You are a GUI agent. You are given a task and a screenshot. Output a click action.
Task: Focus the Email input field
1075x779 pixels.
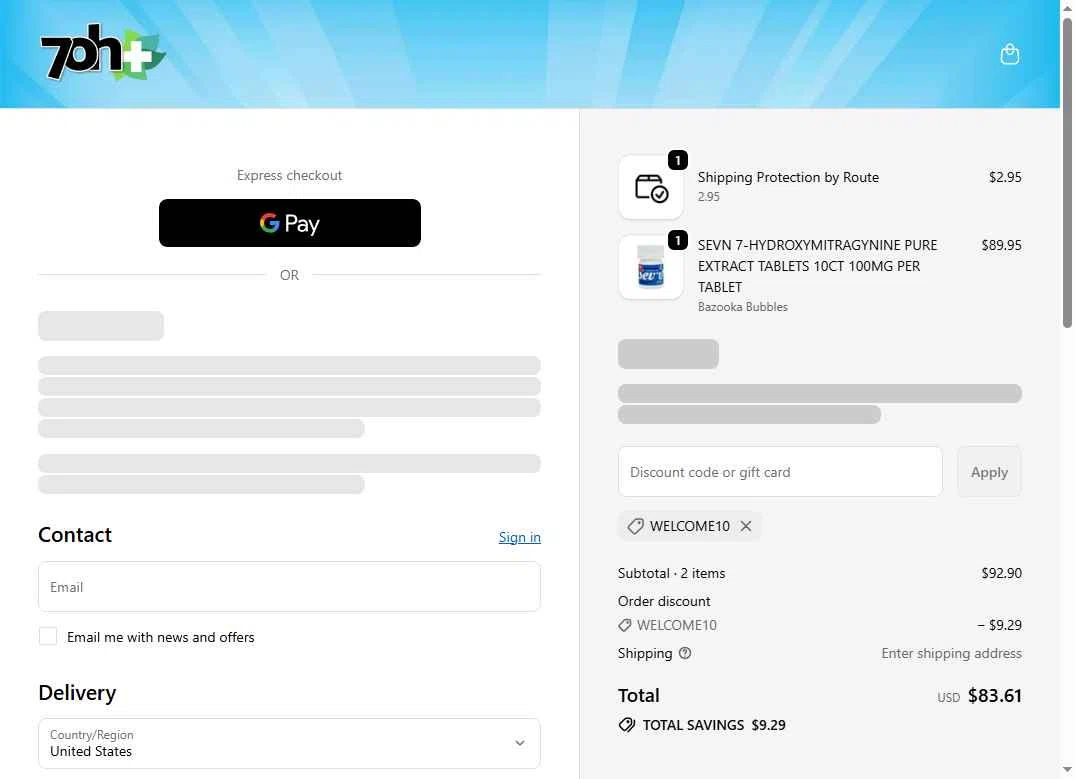tap(289, 587)
